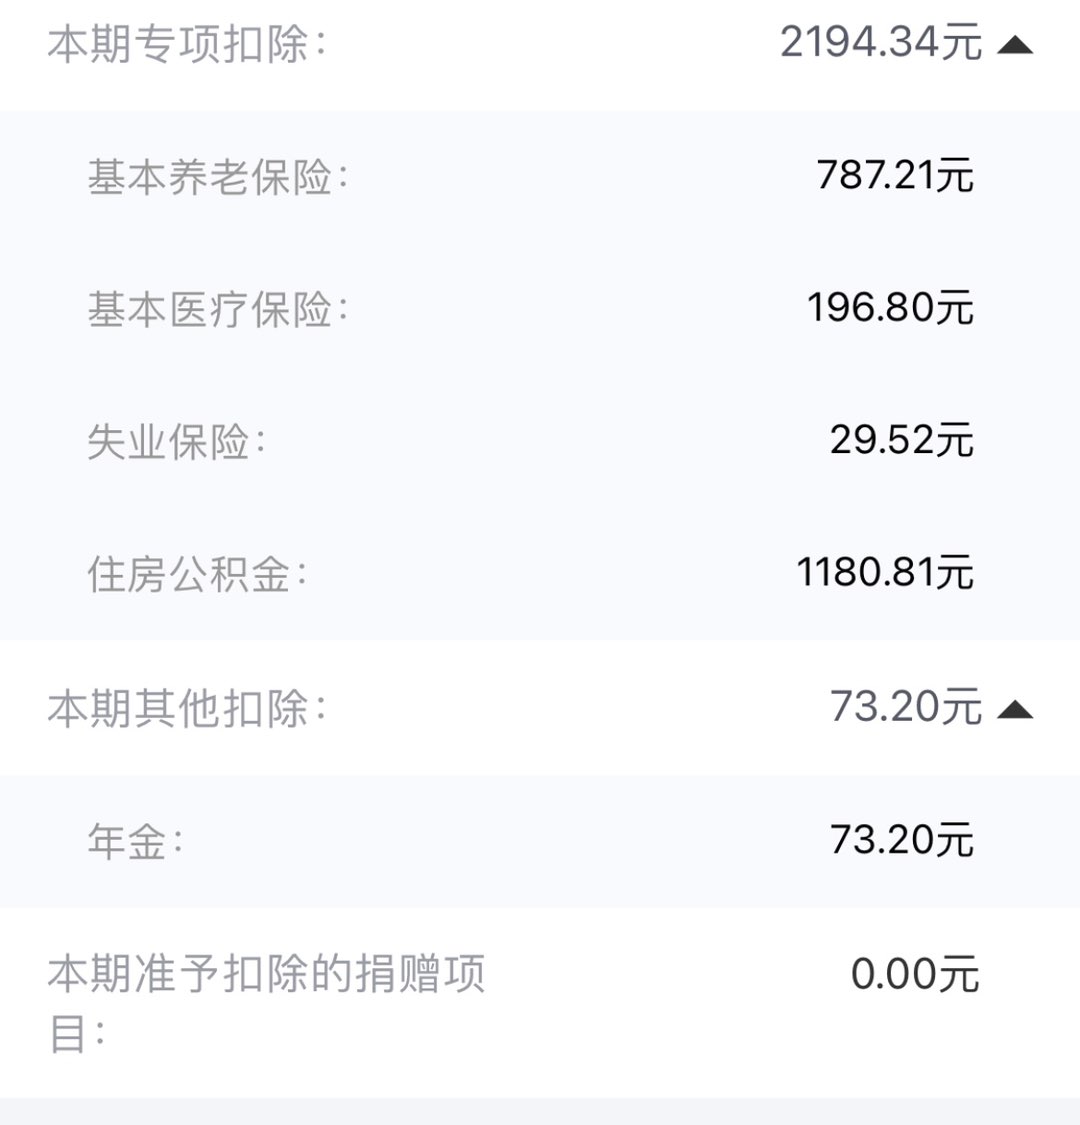
Task: Tap the 73.20元 amount in 年金 row
Action: [x=901, y=840]
